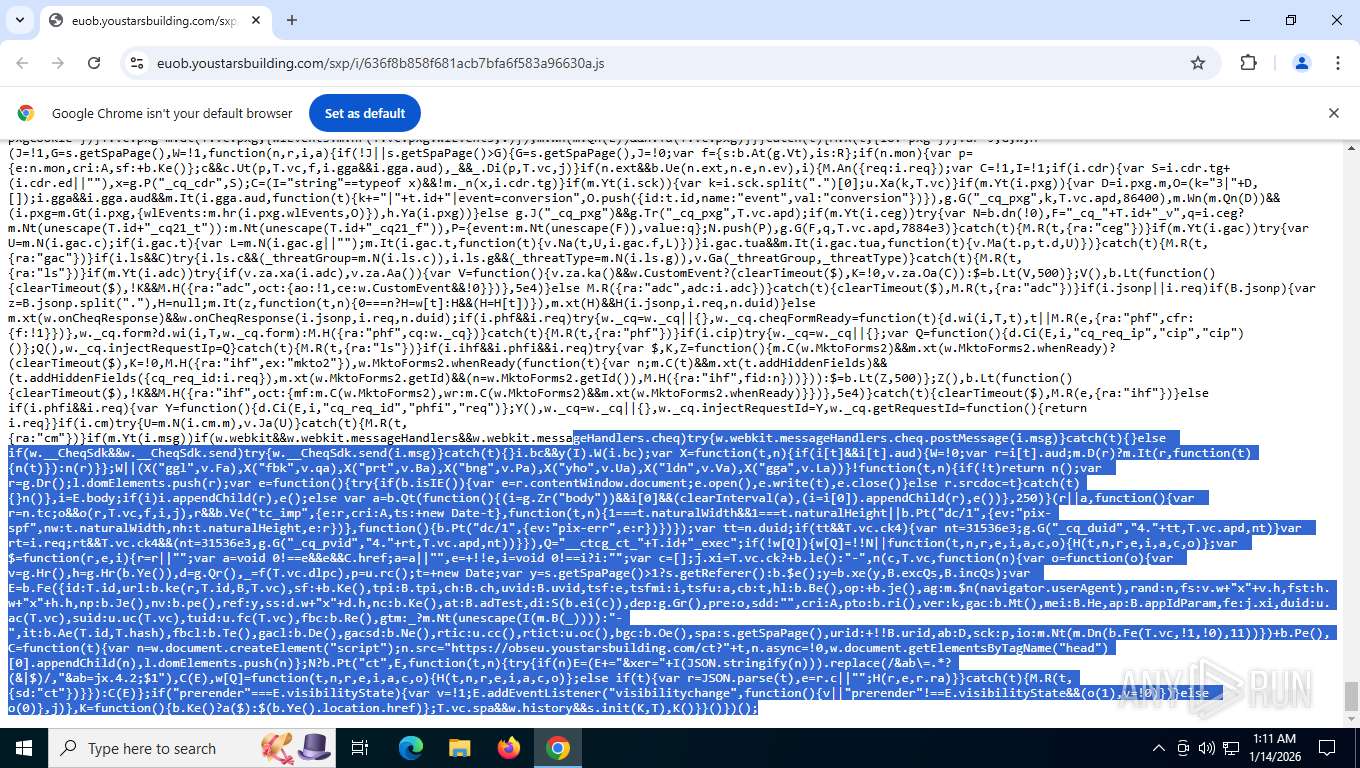This screenshot has height=768, width=1360.
Task: Open Task View on the taskbar
Action: click(x=360, y=748)
